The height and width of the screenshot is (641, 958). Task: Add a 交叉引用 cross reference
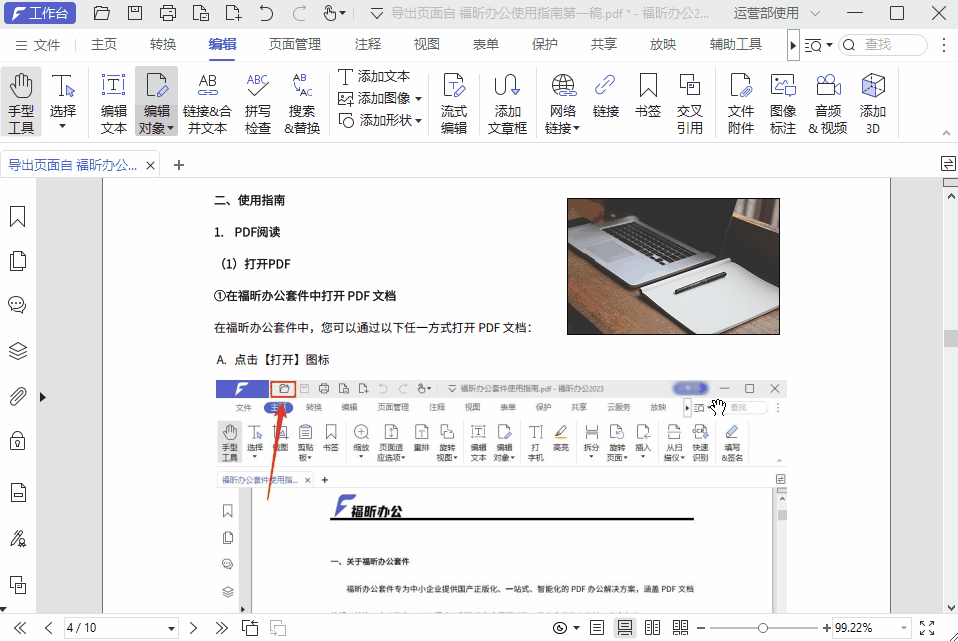pos(690,99)
